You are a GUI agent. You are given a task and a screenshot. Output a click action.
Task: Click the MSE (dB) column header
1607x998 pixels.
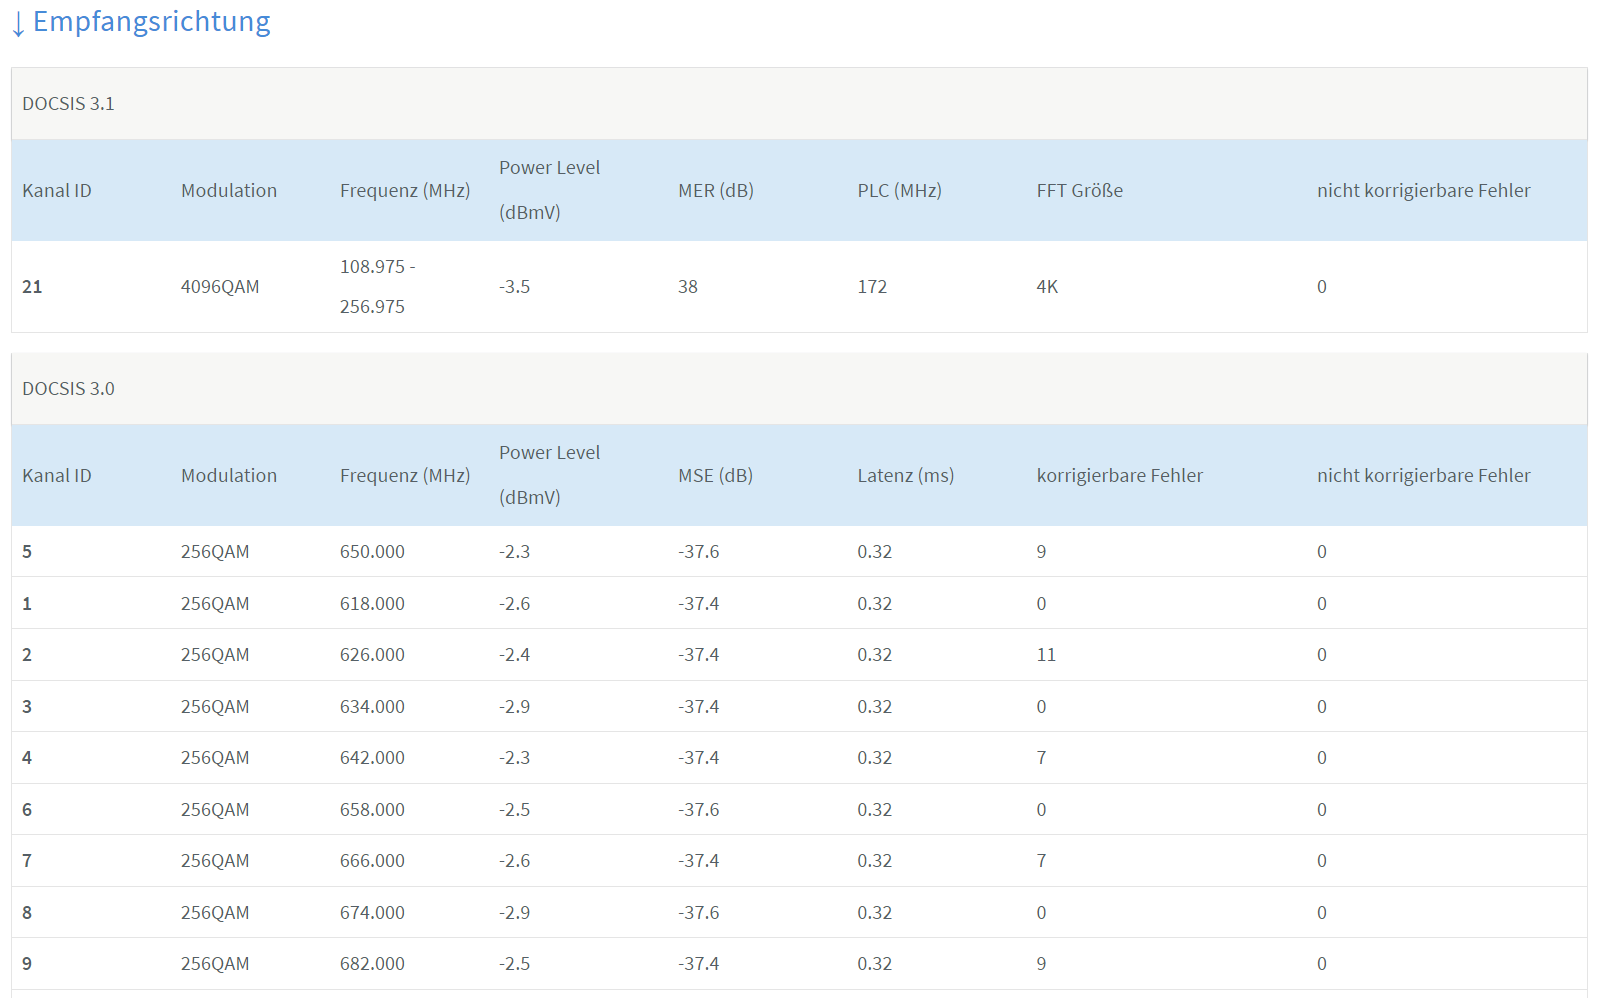715,476
